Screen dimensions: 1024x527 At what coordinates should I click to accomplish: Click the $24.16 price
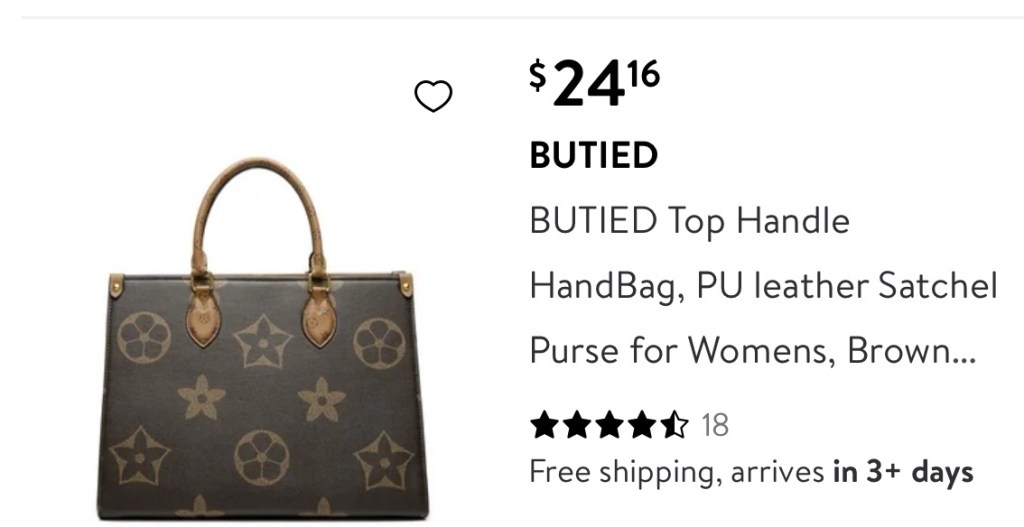click(594, 82)
